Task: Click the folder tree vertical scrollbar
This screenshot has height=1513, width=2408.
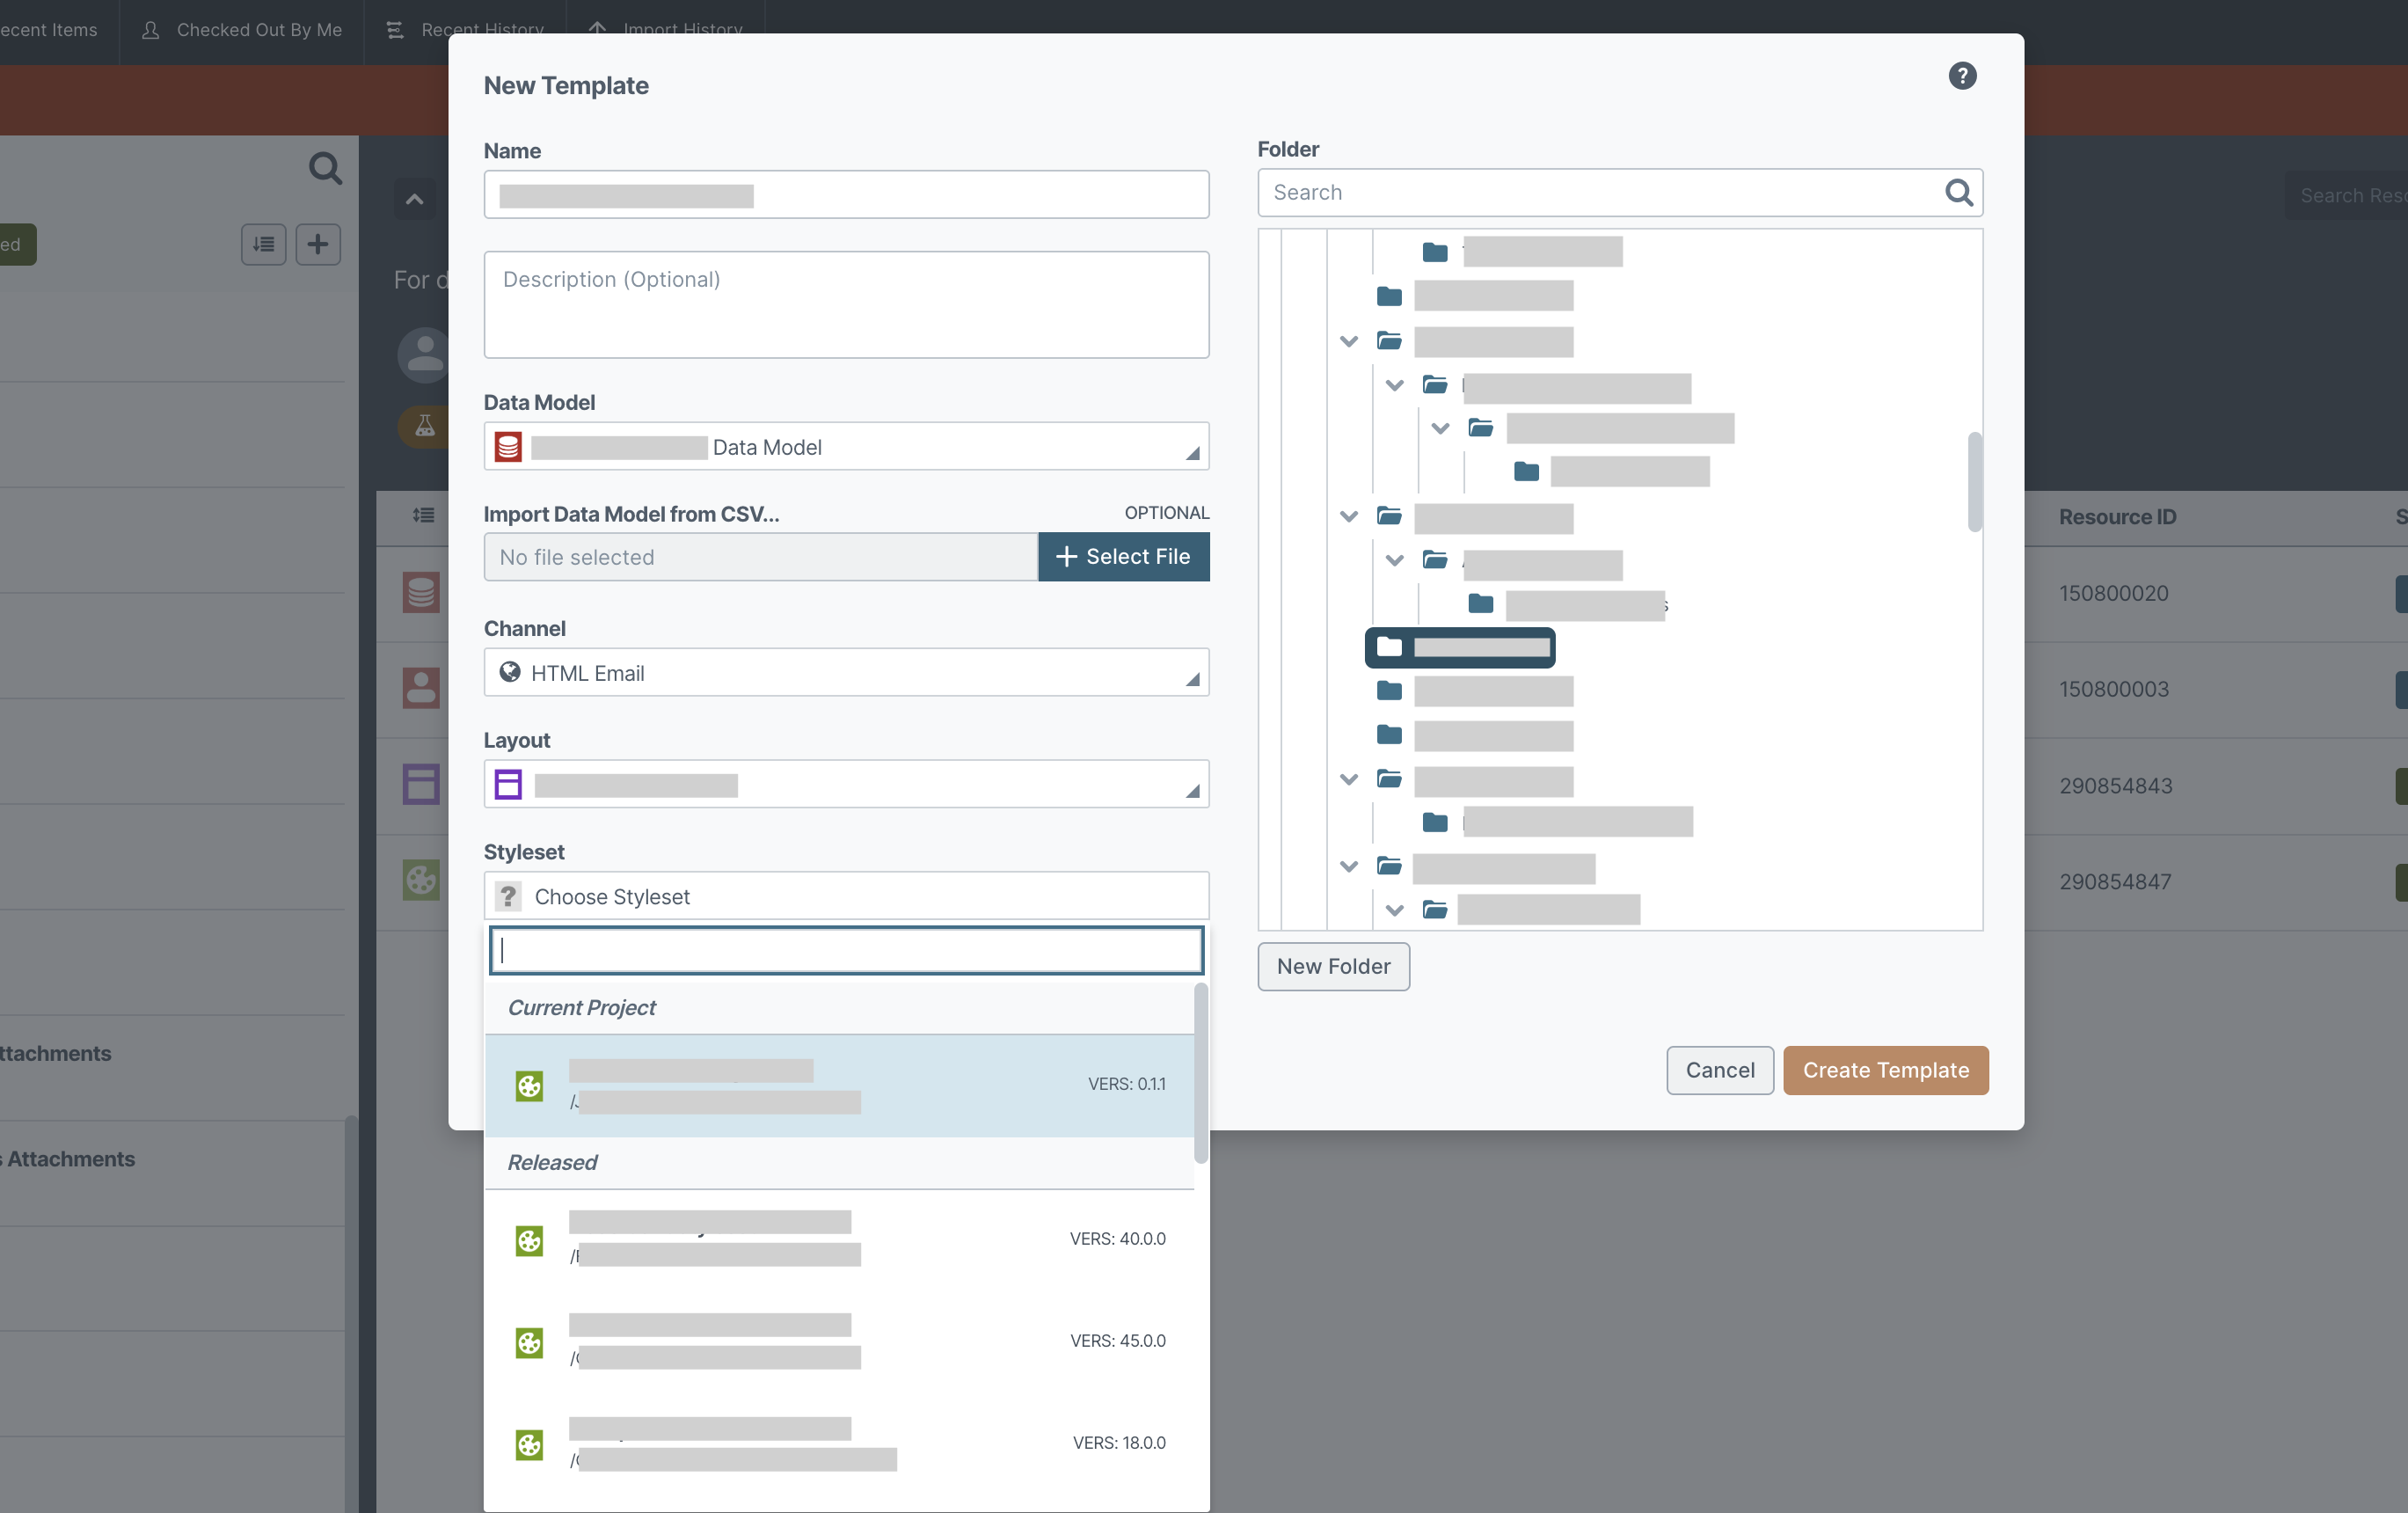Action: [x=1974, y=482]
